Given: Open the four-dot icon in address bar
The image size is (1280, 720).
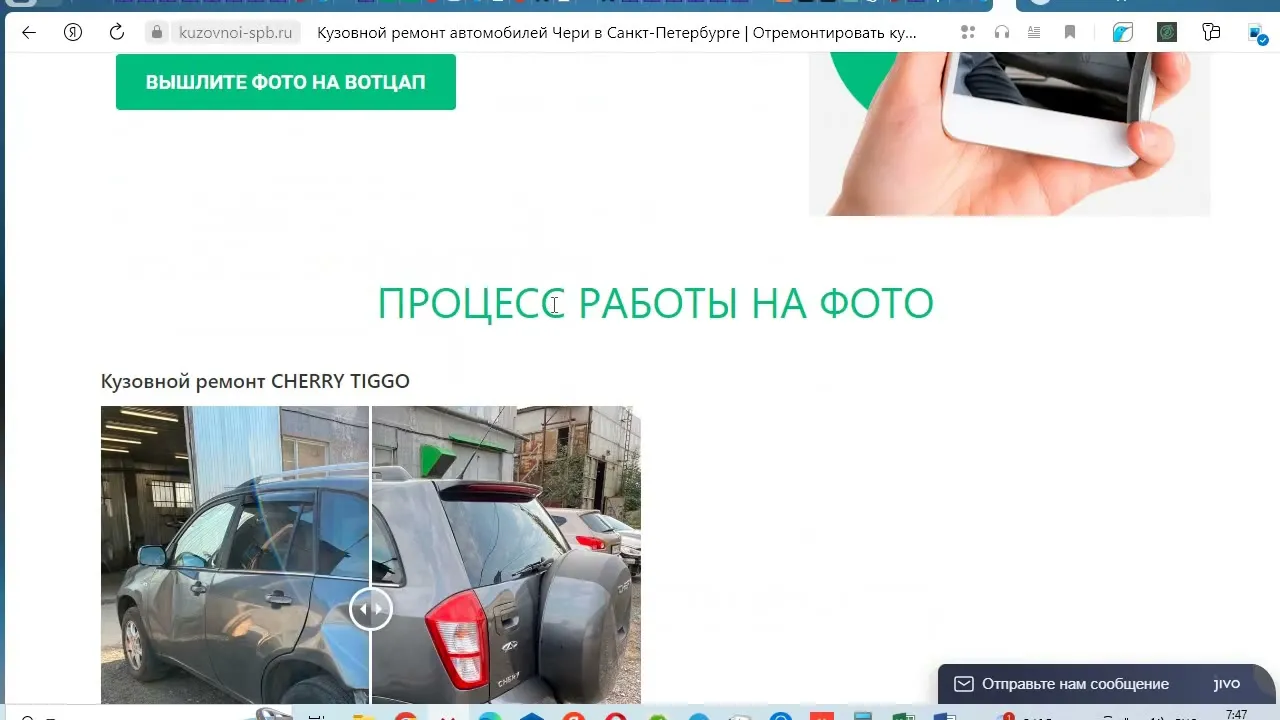Looking at the screenshot, I should point(967,32).
